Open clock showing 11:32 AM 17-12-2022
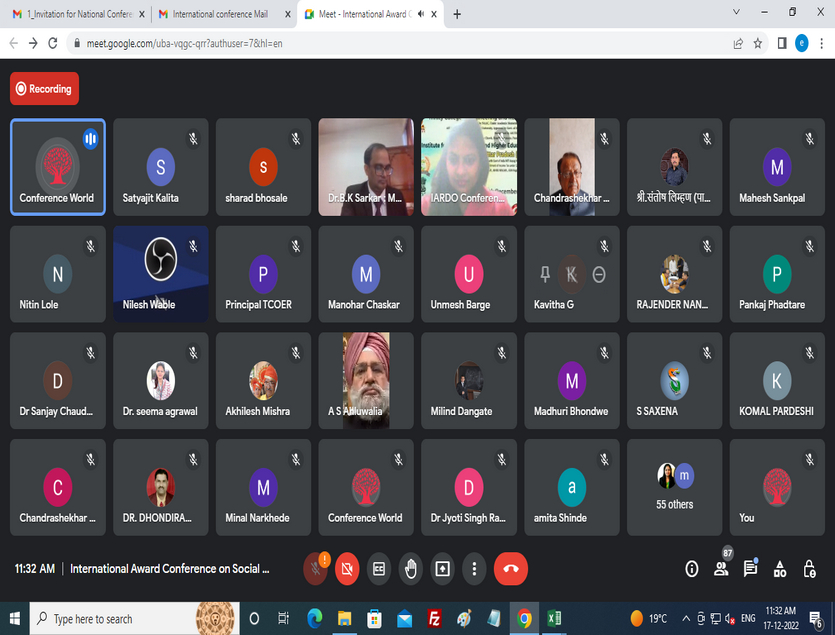The width and height of the screenshot is (835, 635). (781, 618)
